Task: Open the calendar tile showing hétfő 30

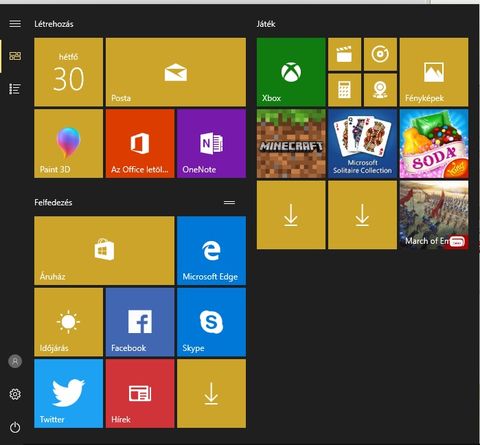Action: [x=68, y=72]
